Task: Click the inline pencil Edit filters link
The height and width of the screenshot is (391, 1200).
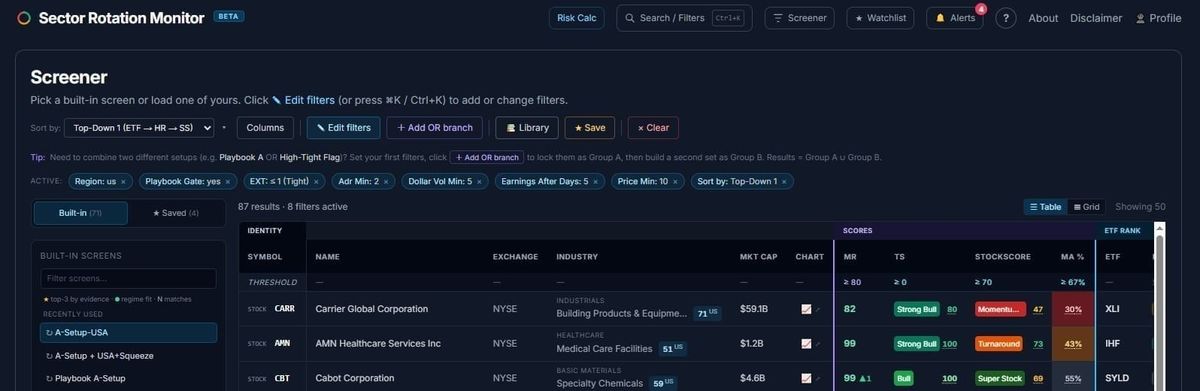Action: (303, 100)
